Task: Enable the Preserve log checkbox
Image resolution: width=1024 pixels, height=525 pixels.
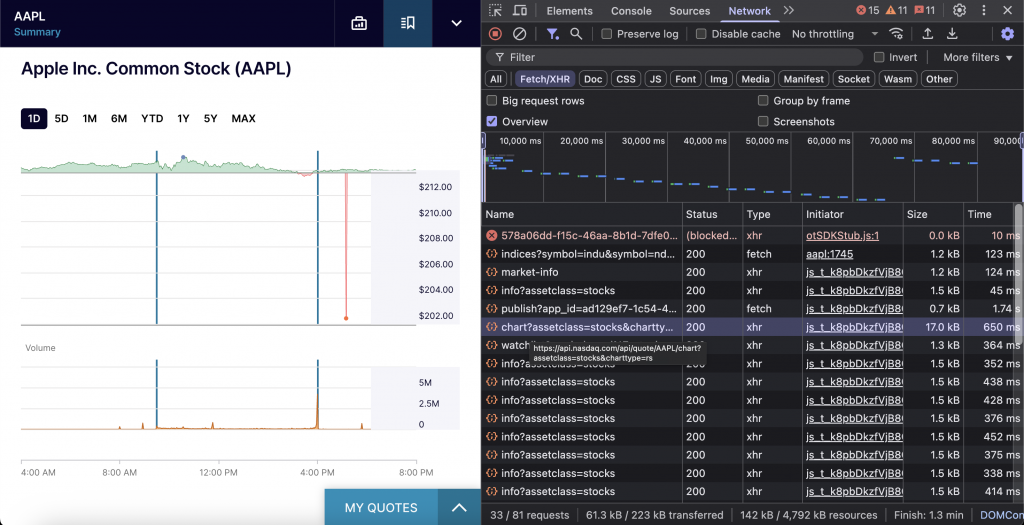Action: click(x=607, y=34)
